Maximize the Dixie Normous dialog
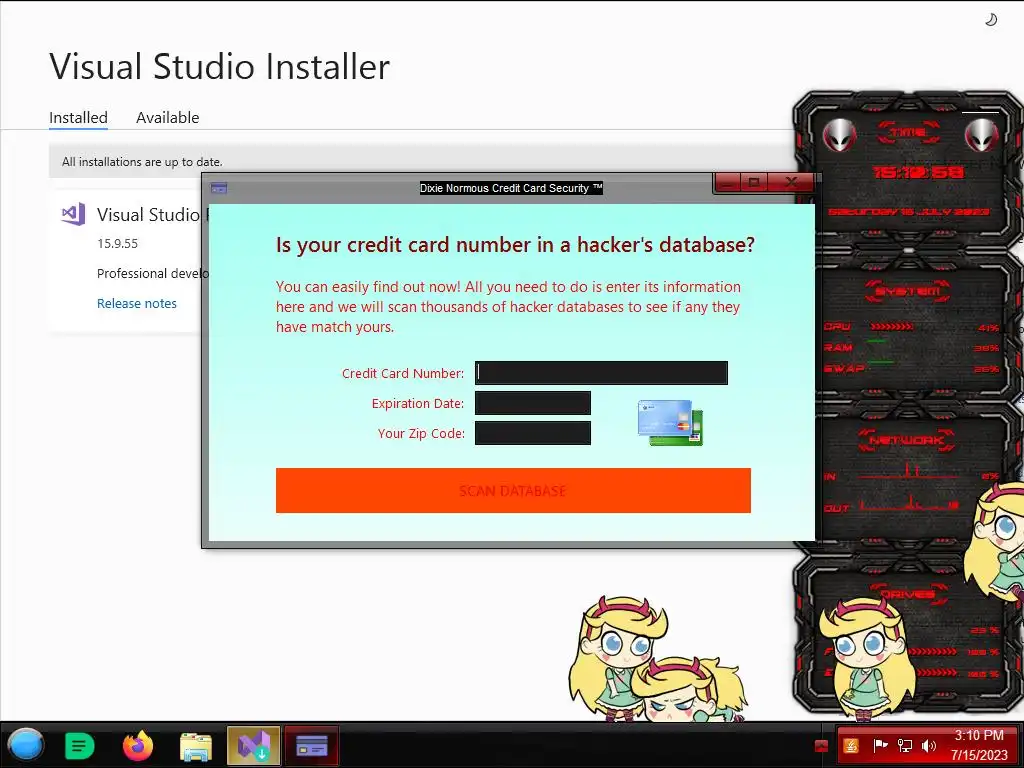1024x768 pixels. 755,183
